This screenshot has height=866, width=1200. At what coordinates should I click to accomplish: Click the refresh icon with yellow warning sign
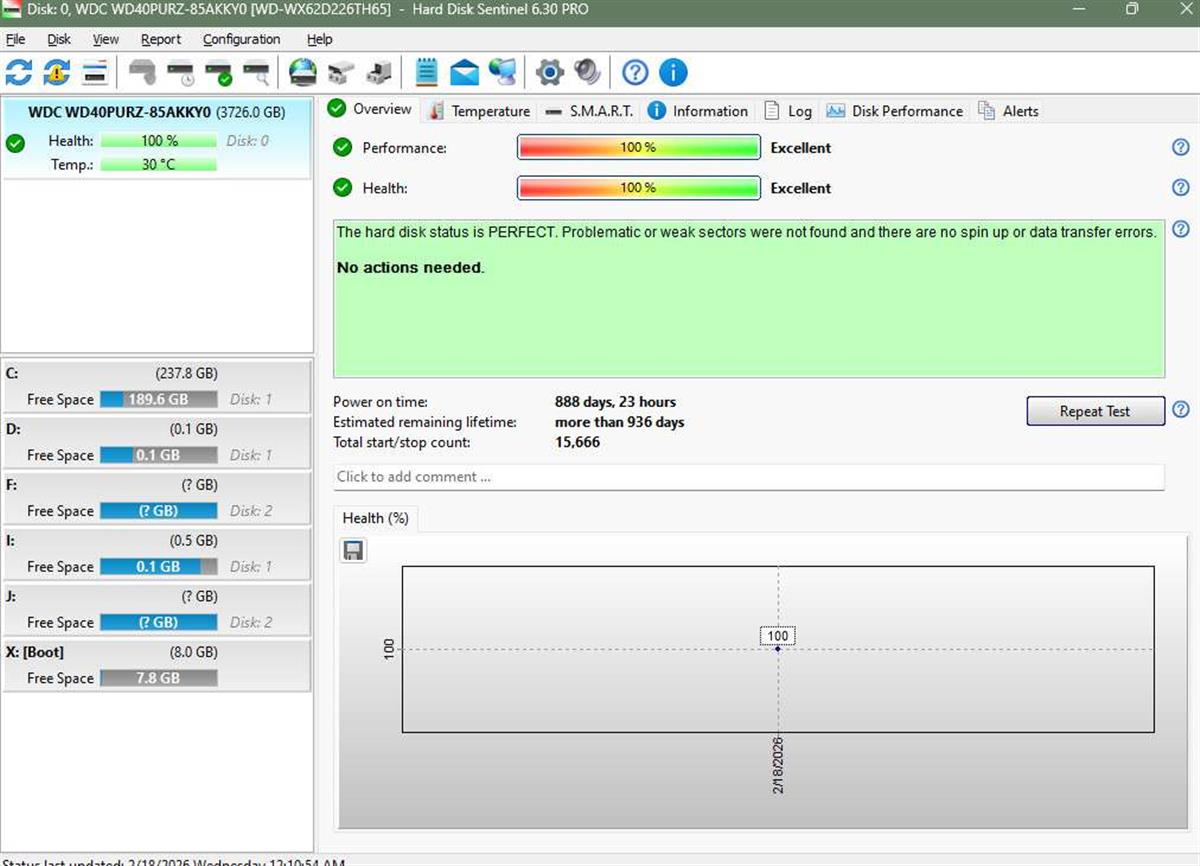(57, 72)
